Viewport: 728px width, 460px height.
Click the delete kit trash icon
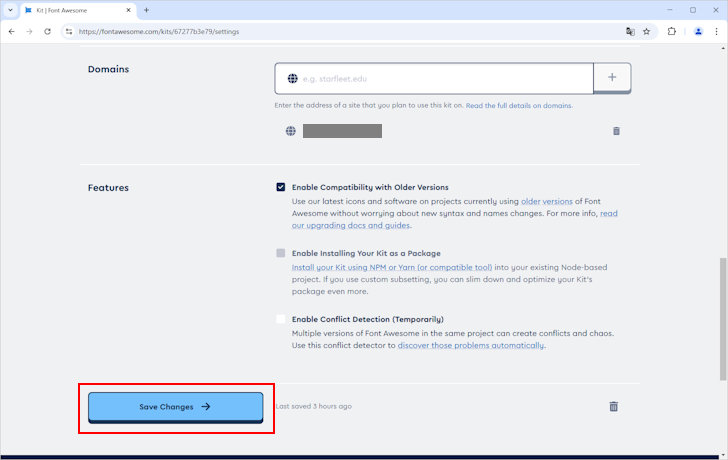(x=613, y=406)
